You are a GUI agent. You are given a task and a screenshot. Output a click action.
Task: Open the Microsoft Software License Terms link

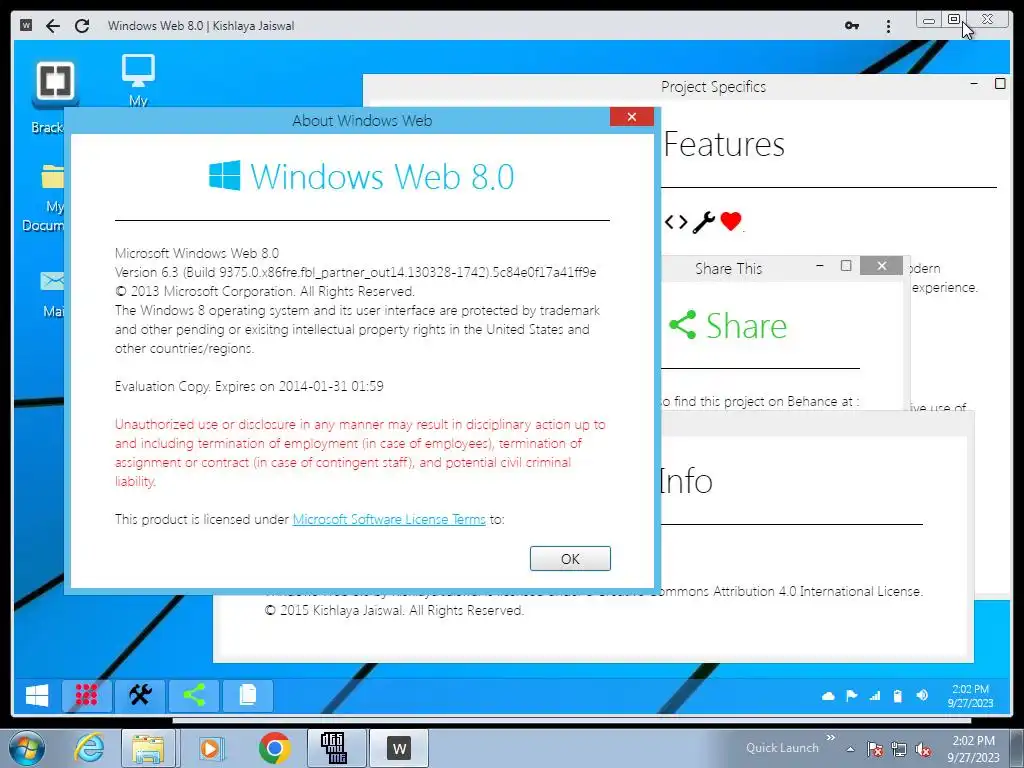tap(389, 519)
